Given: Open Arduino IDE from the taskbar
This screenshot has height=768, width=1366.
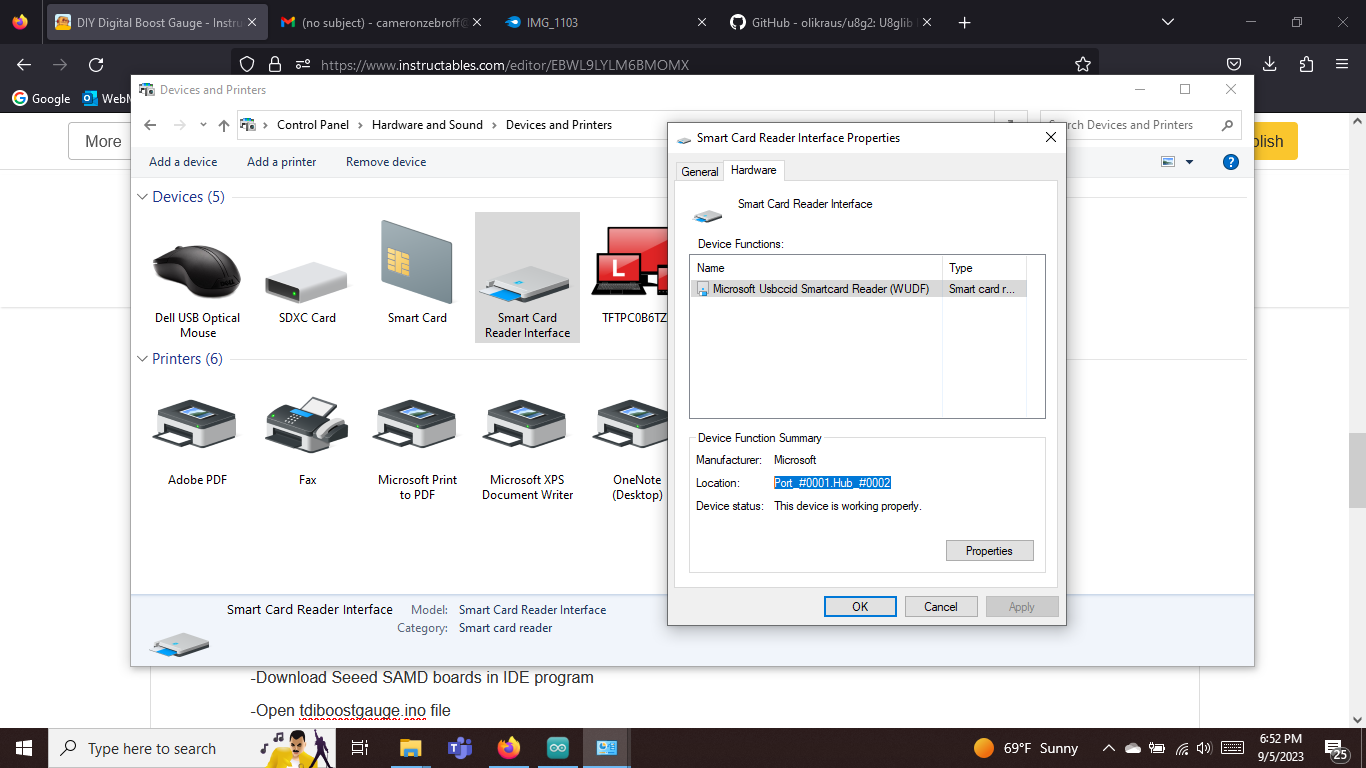Looking at the screenshot, I should 558,748.
